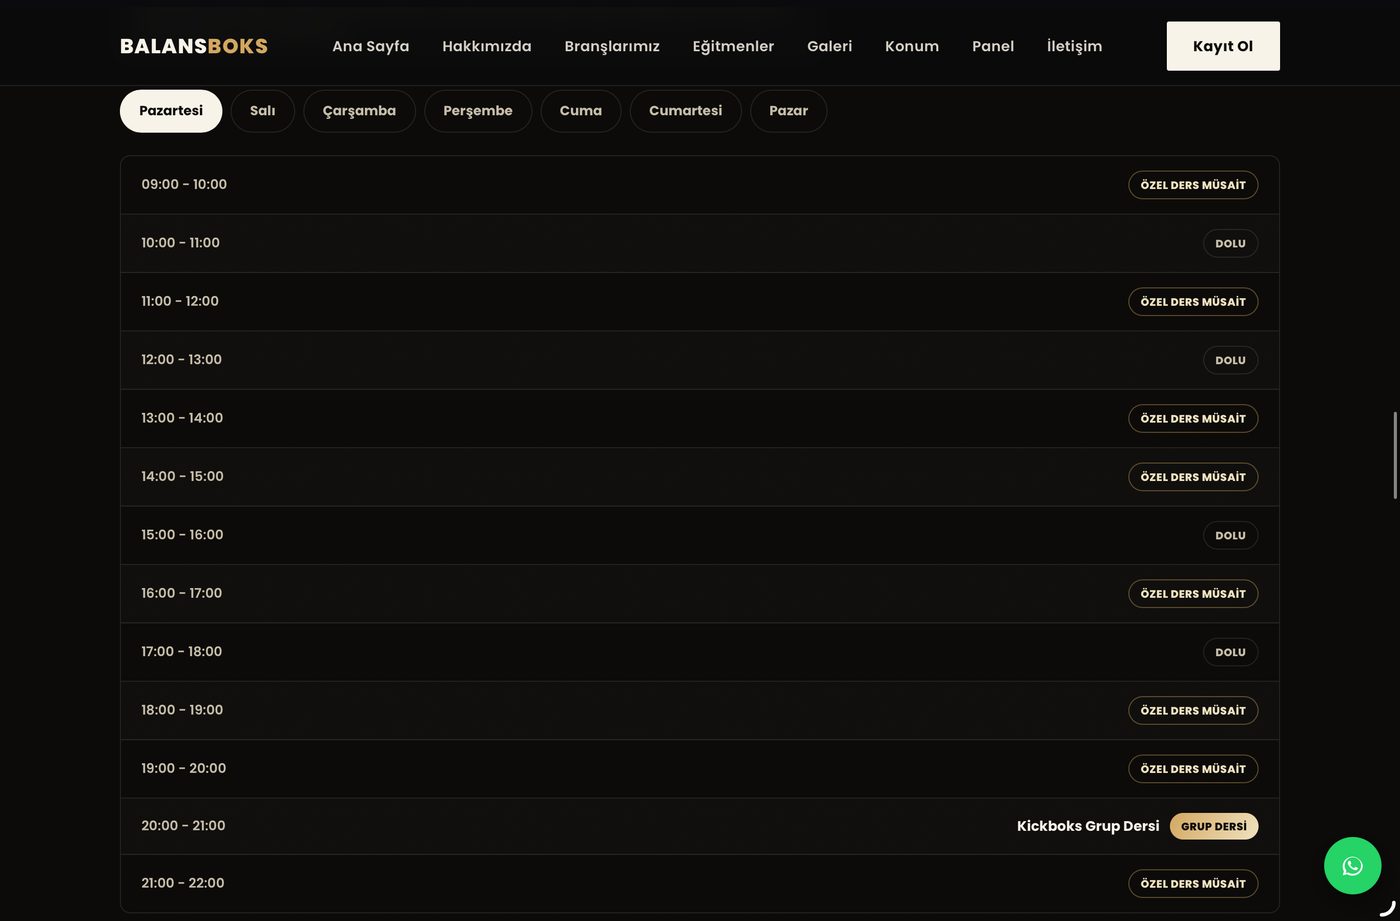1400x921 pixels.
Task: Click the 20:00 - 21:00 time slot text
Action: point(183,826)
